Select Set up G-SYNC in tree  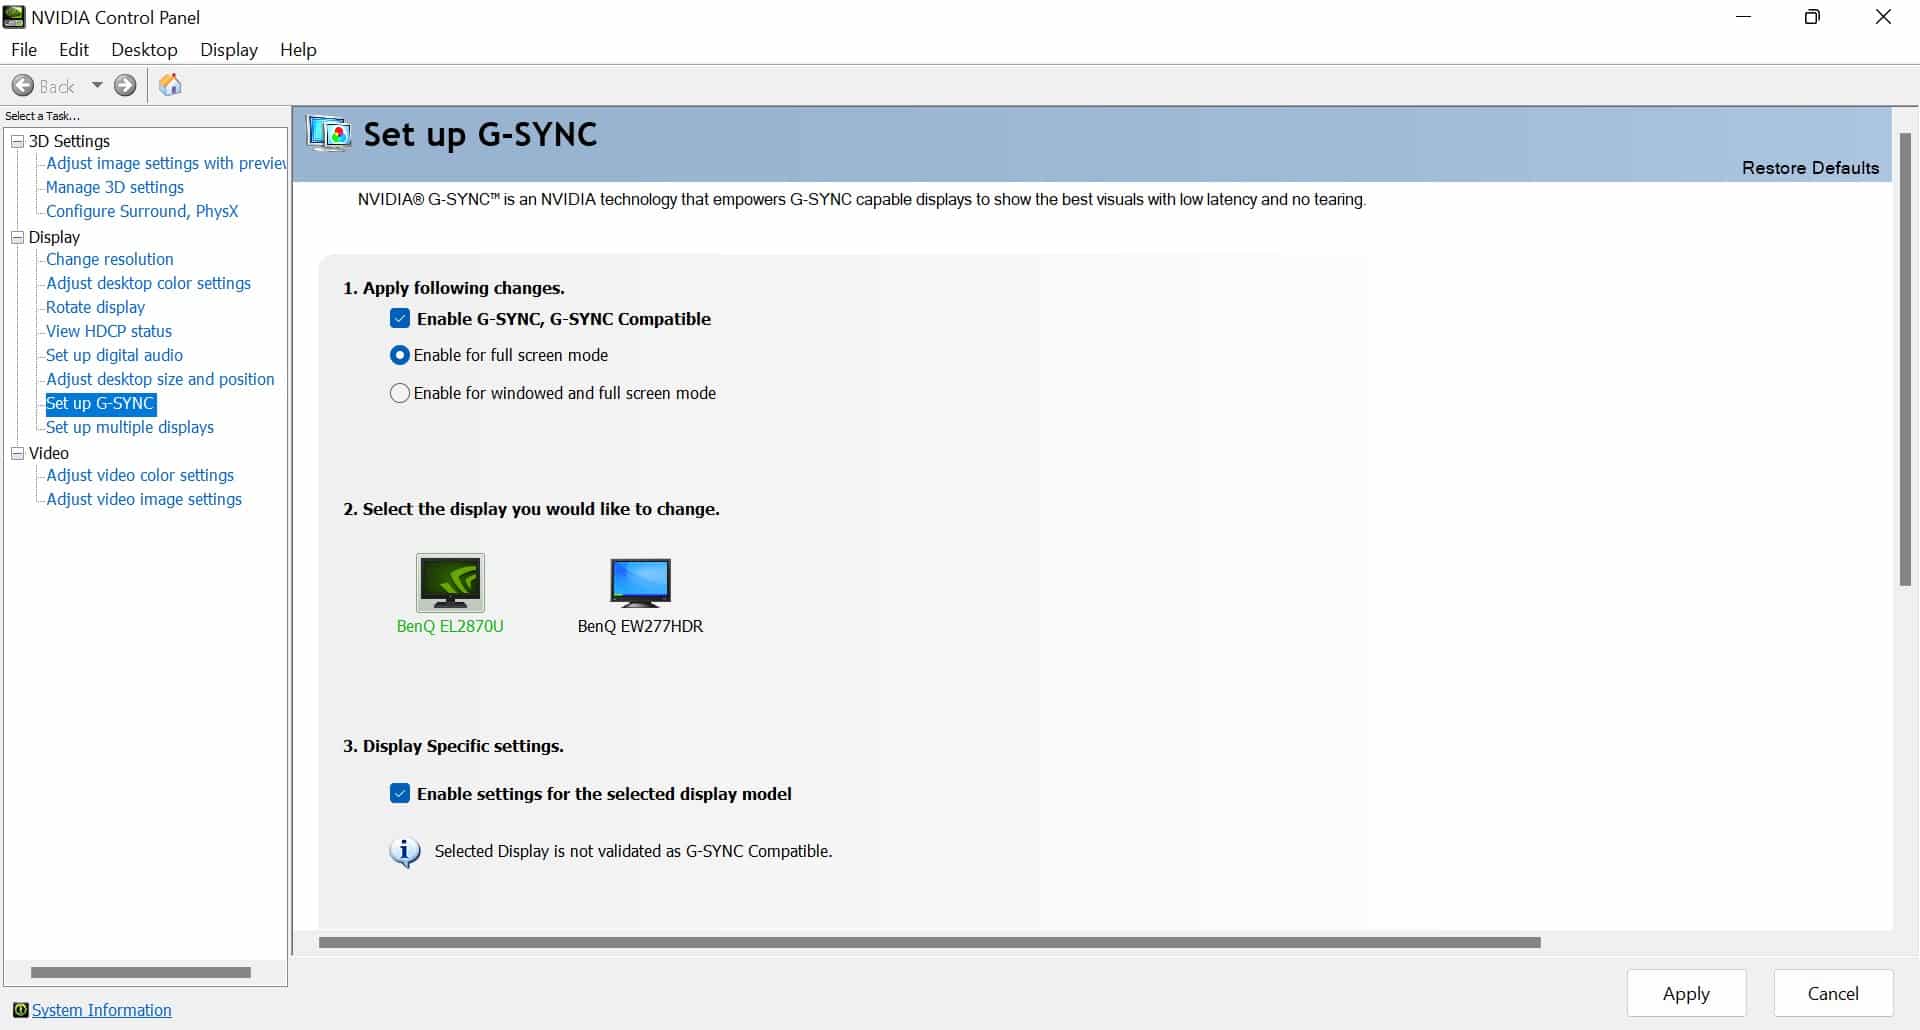coord(100,403)
